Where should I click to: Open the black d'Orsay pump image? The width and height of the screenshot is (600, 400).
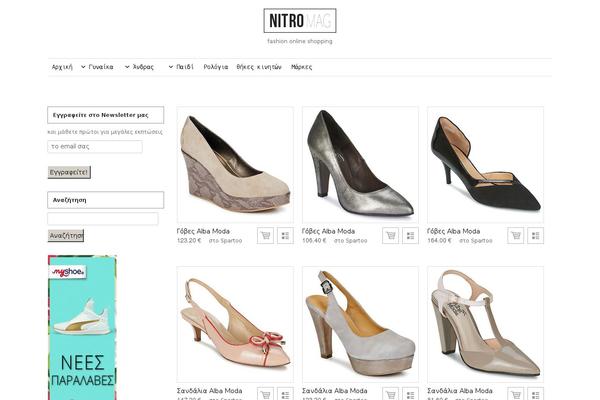click(486, 165)
